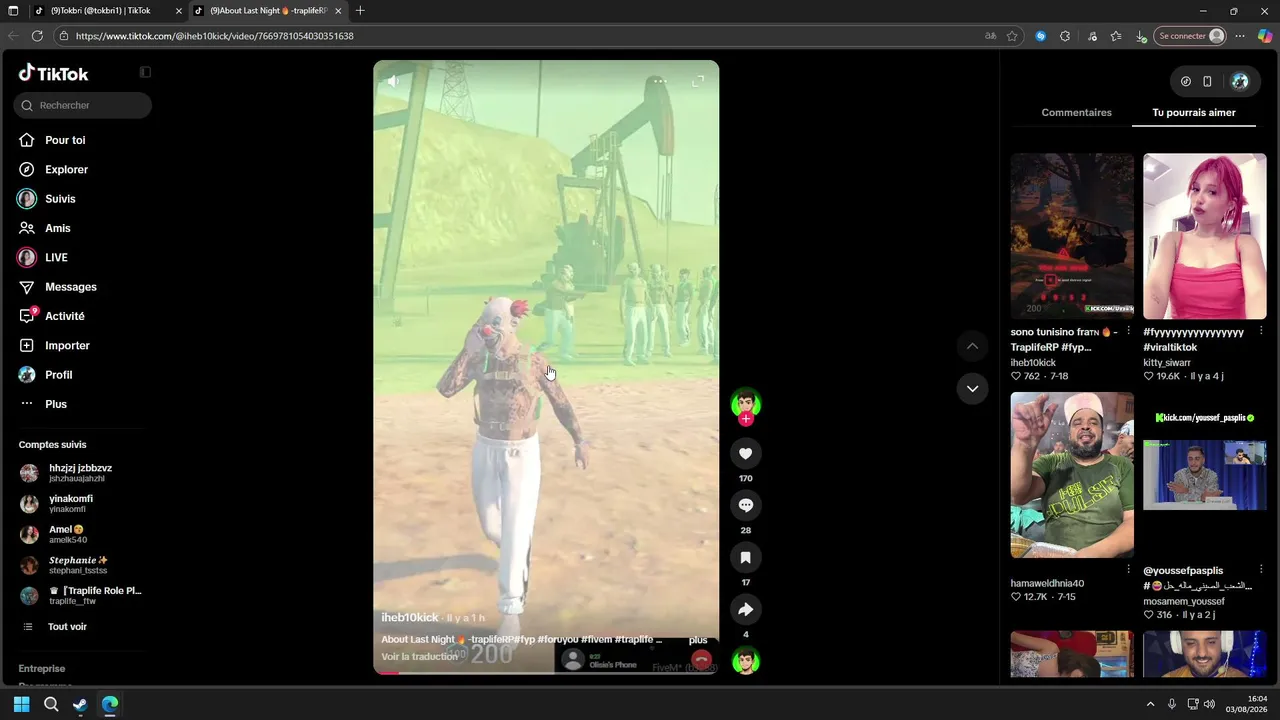
Task: Click Voir la traduction under caption
Action: tap(419, 657)
